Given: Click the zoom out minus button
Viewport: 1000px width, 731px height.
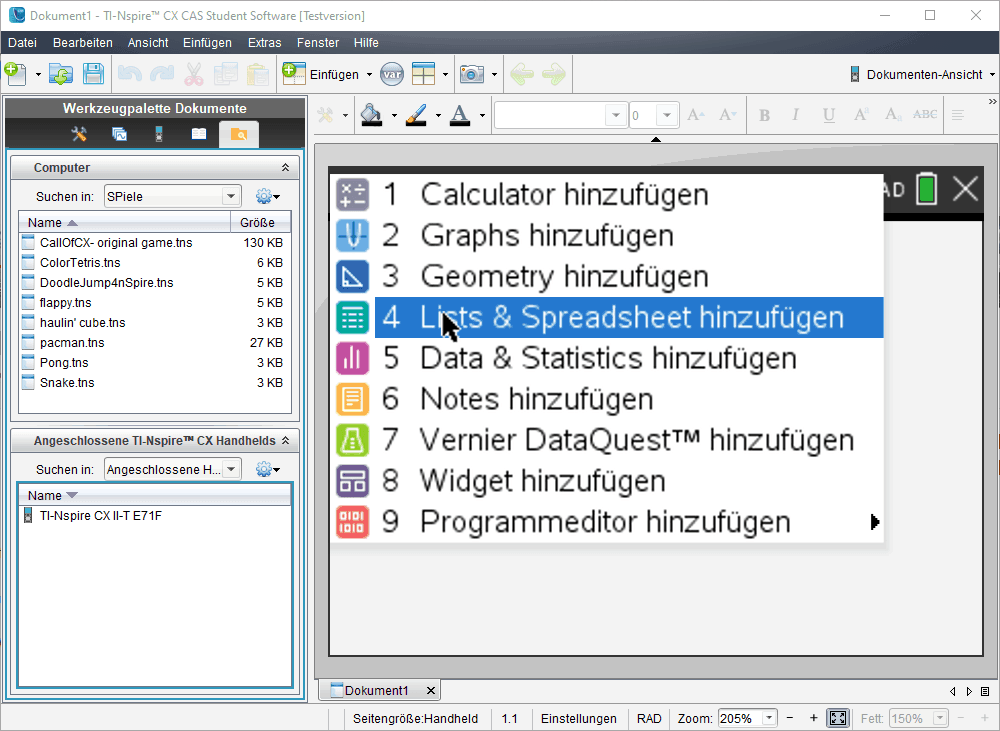Looking at the screenshot, I should pos(790,718).
